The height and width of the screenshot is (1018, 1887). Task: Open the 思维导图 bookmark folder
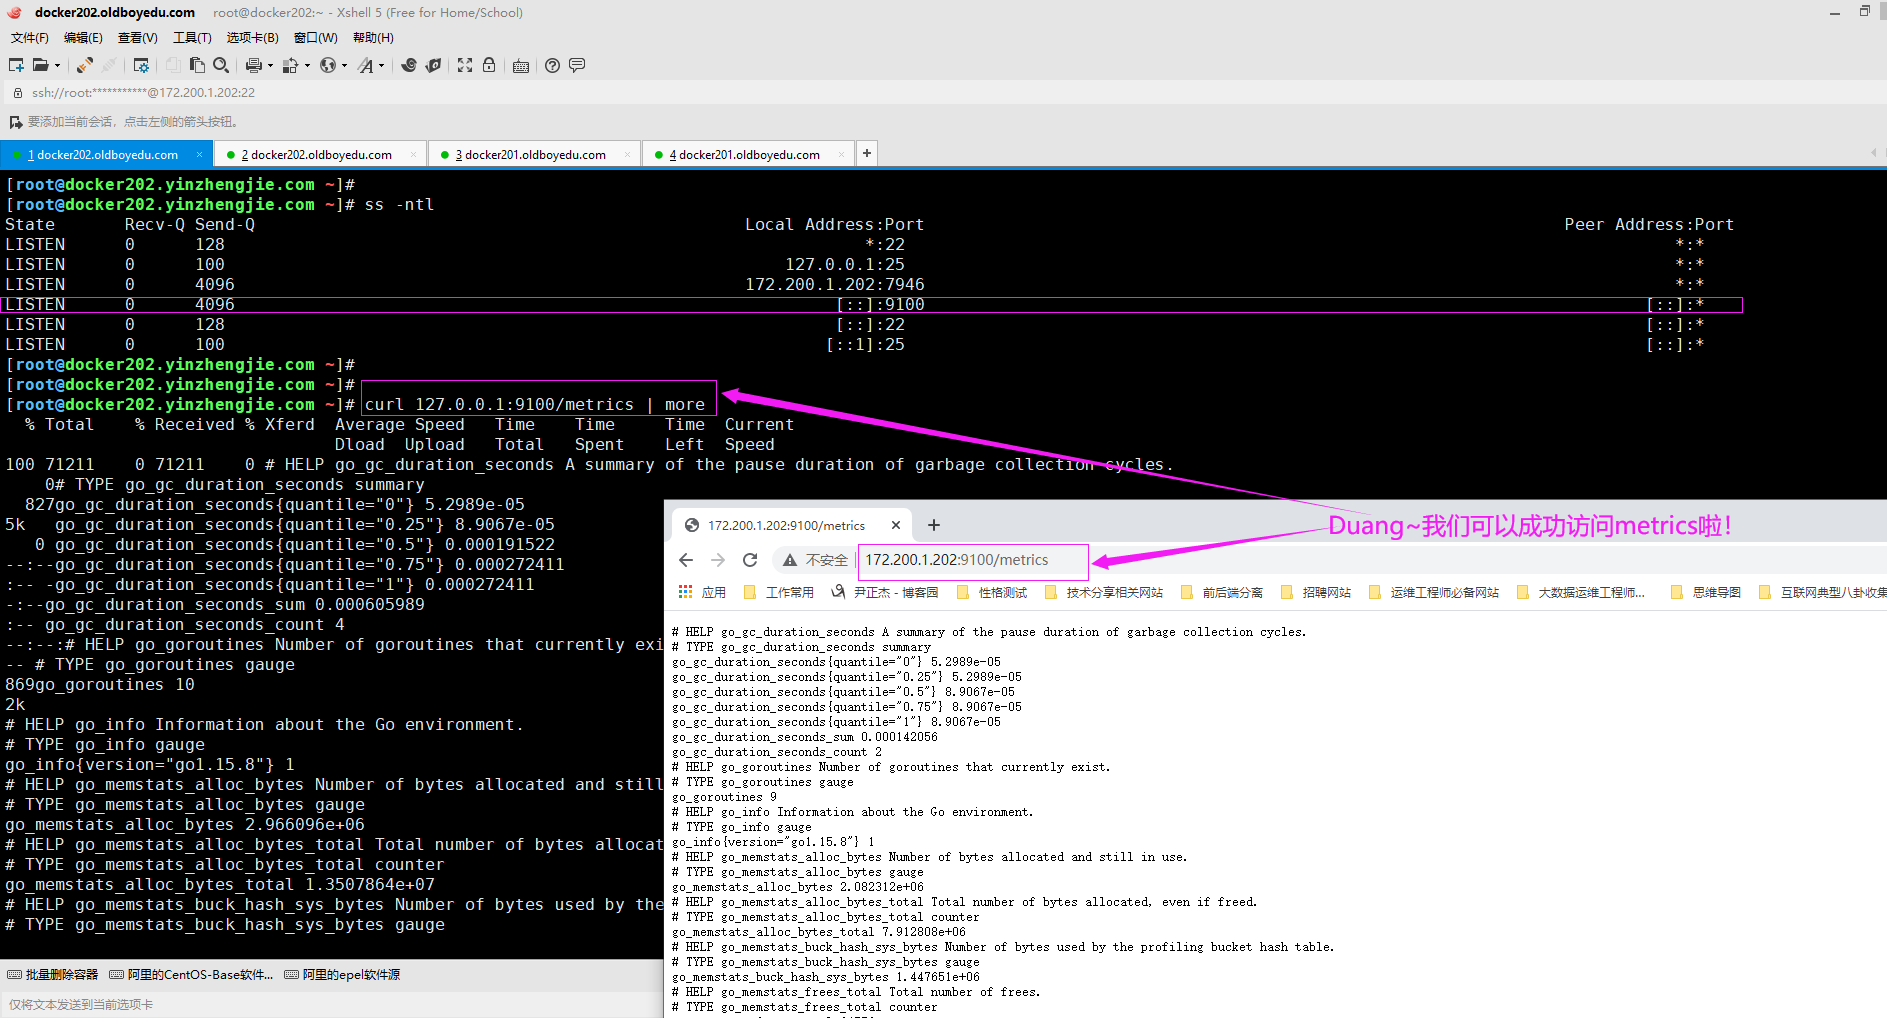[x=1706, y=593]
